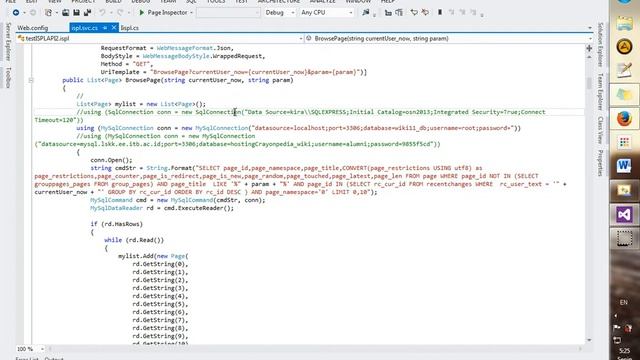The image size is (640, 360).
Task: Click the 'MySqlDataReader rd' code line
Action: [162, 208]
